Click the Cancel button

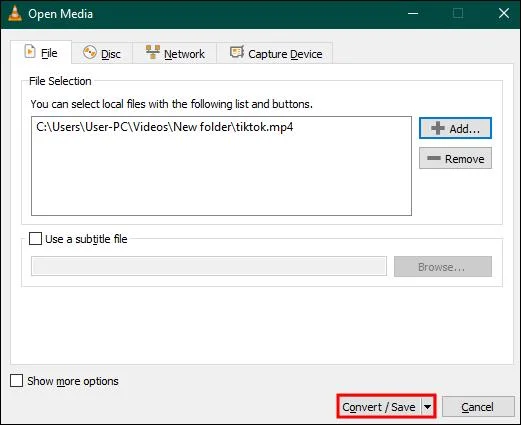click(478, 407)
